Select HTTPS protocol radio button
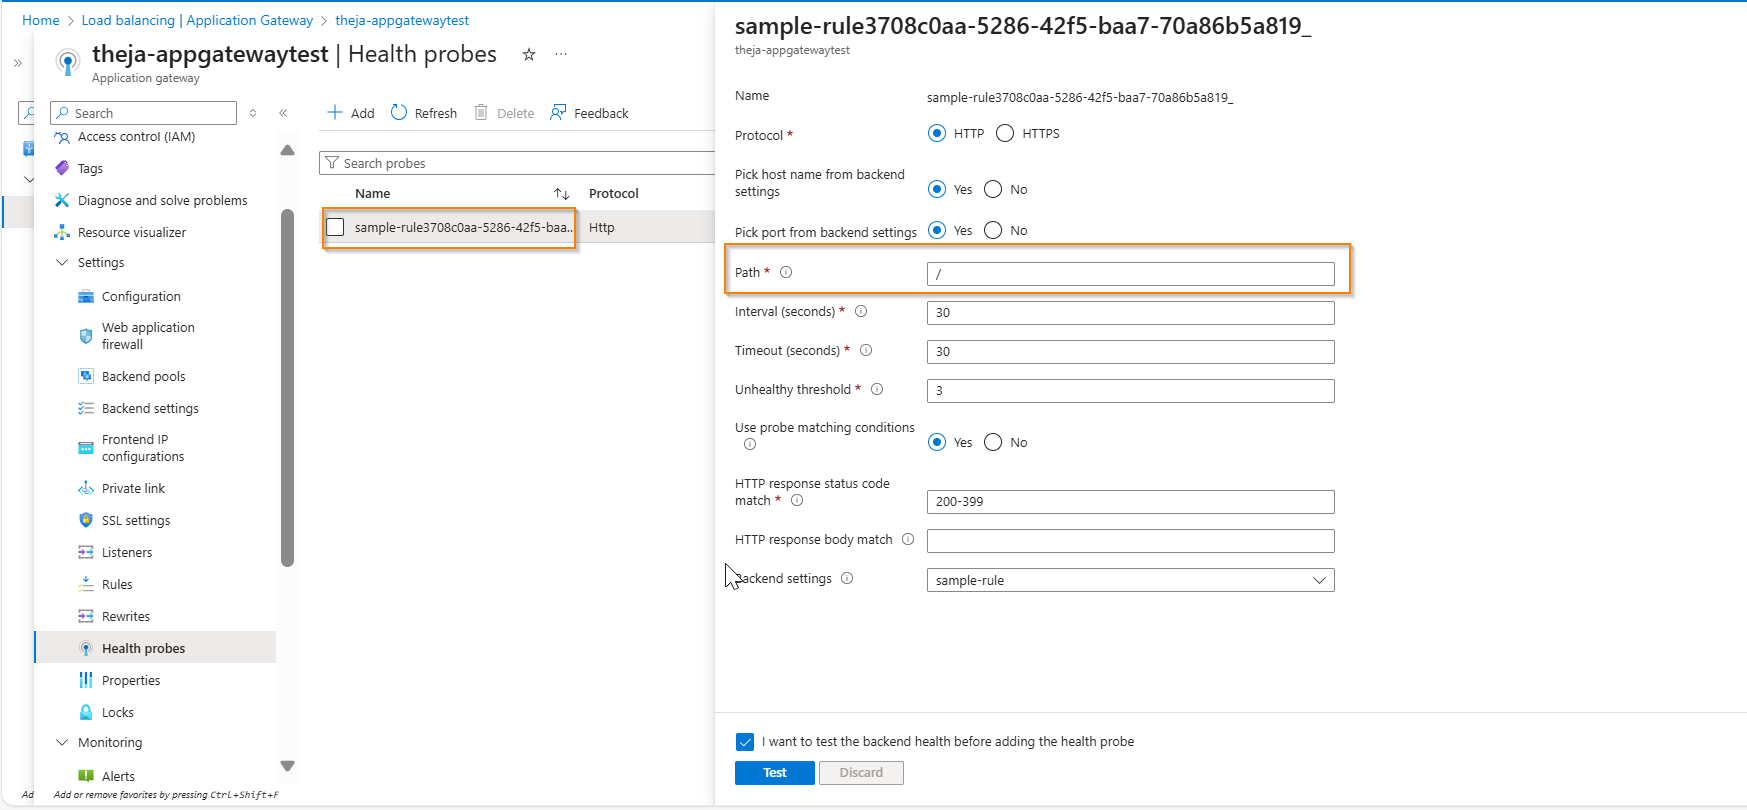1747x810 pixels. 1005,133
